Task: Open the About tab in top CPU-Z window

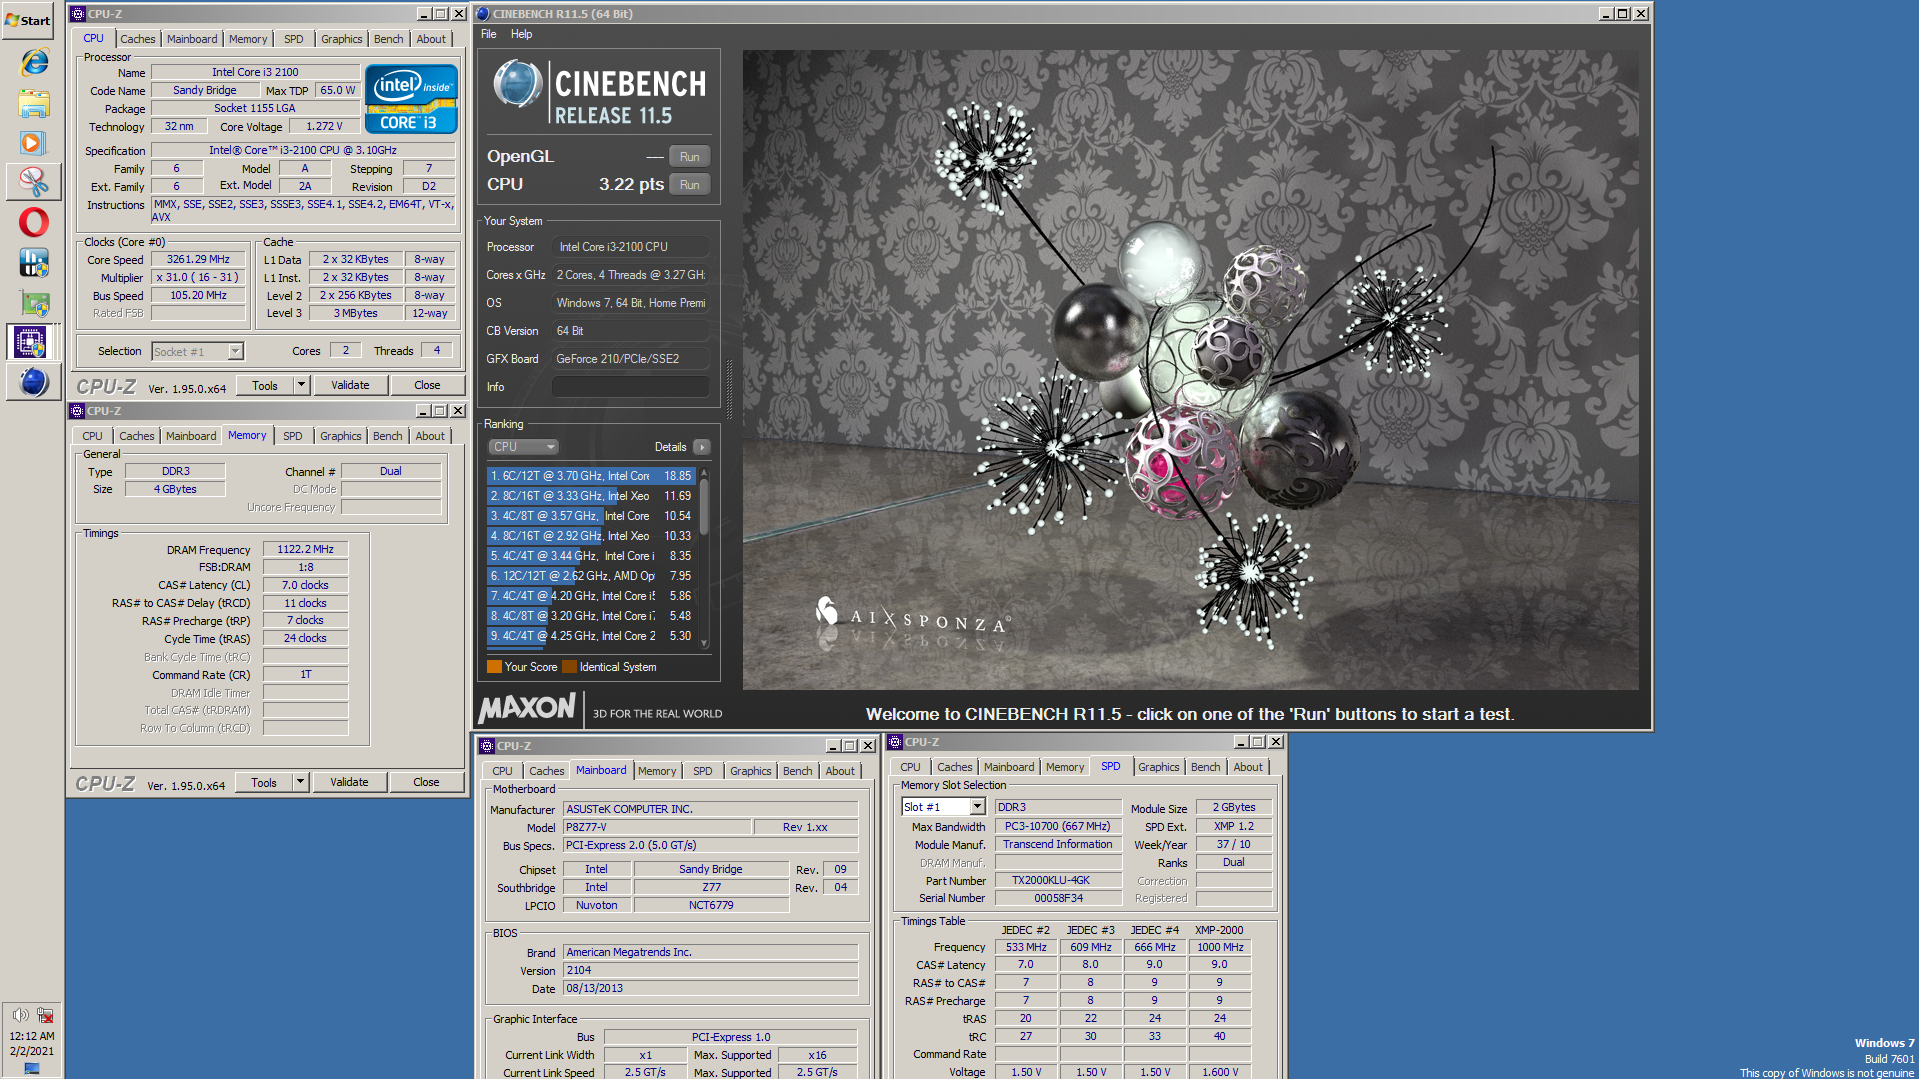Action: (x=432, y=39)
